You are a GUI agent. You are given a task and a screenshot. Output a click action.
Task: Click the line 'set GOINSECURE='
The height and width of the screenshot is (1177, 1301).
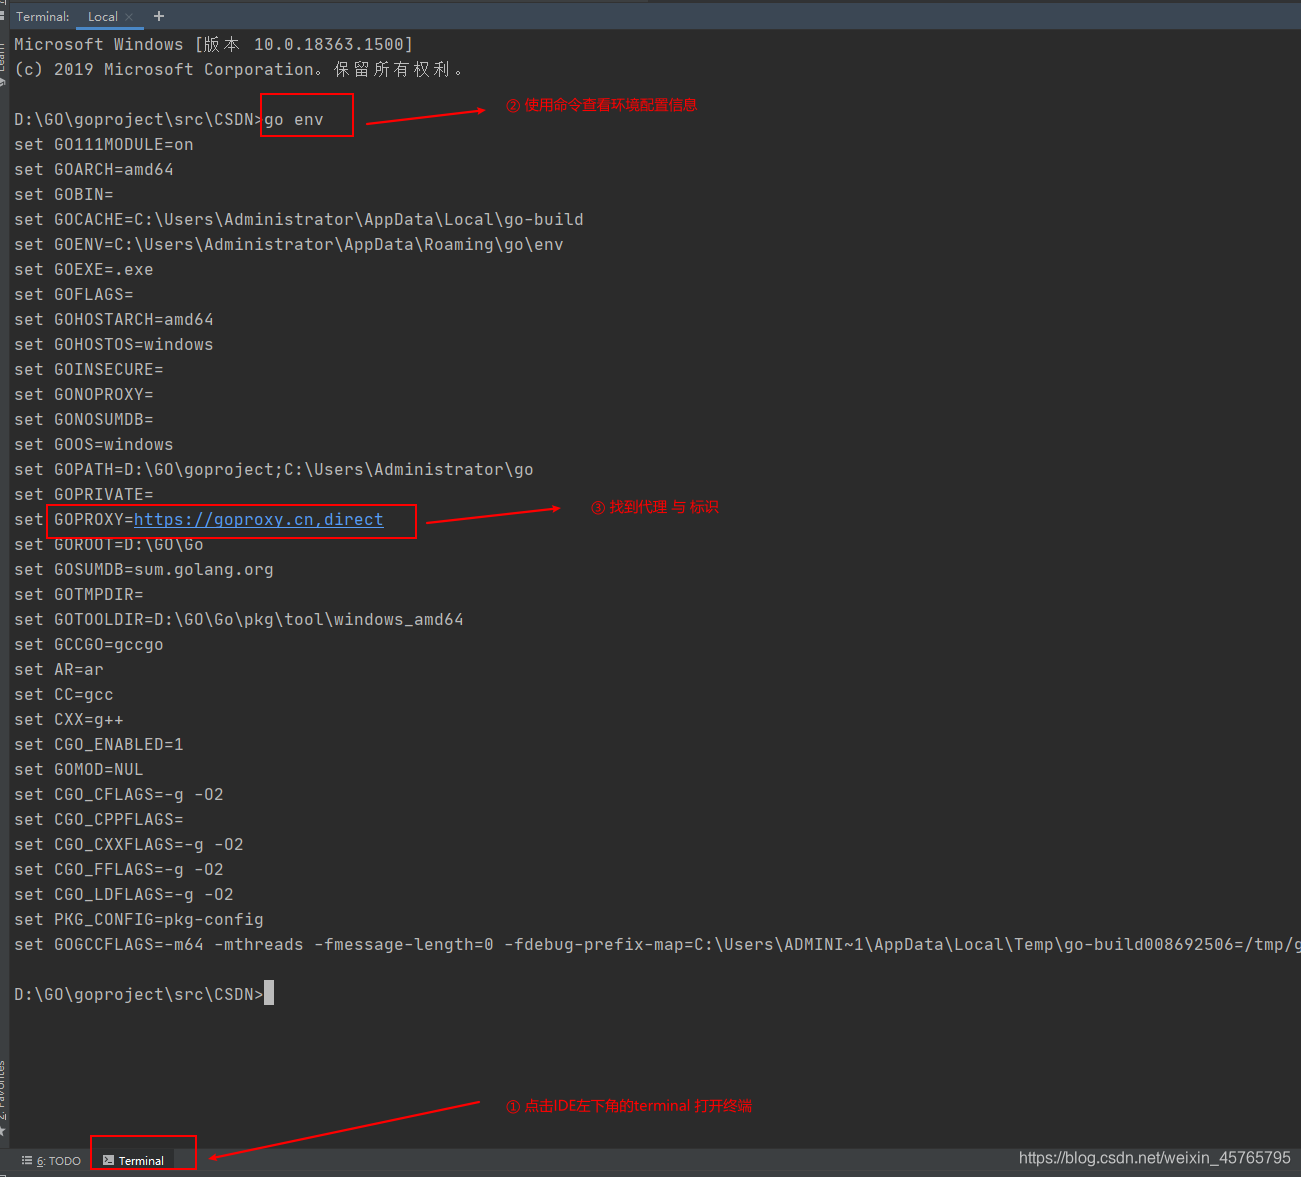coord(89,369)
